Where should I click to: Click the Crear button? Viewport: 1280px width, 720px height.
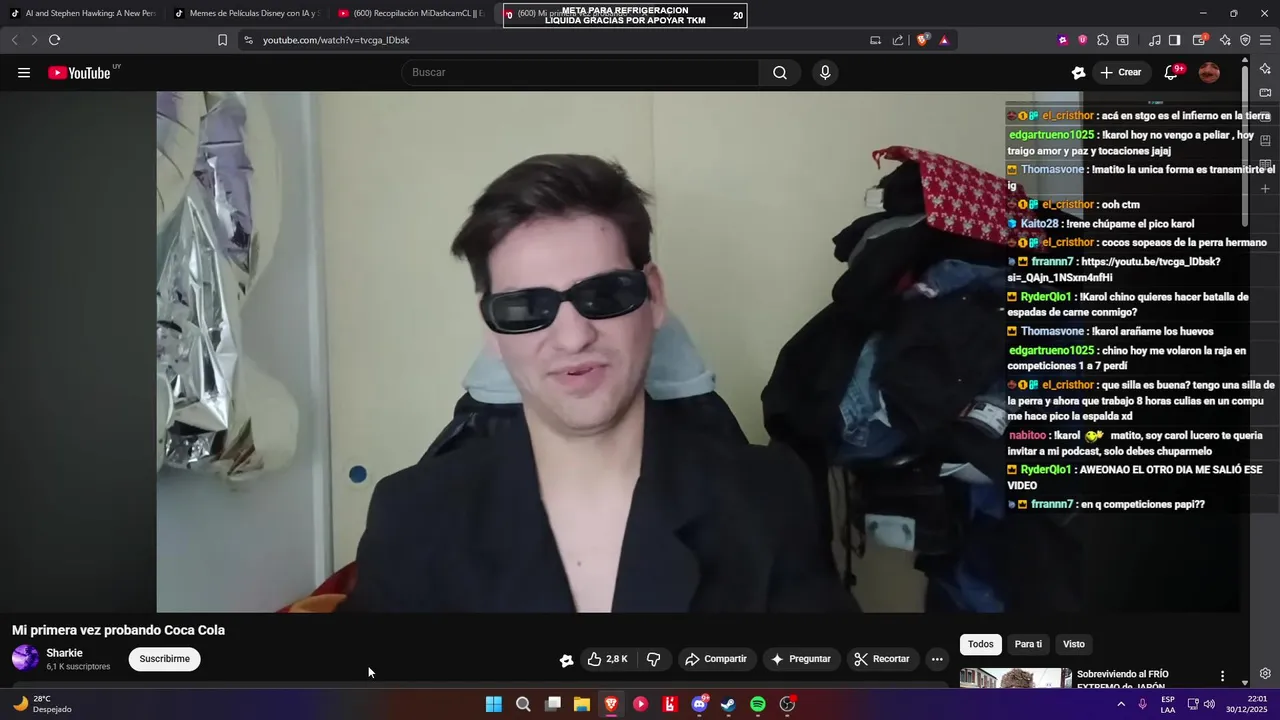click(1121, 72)
